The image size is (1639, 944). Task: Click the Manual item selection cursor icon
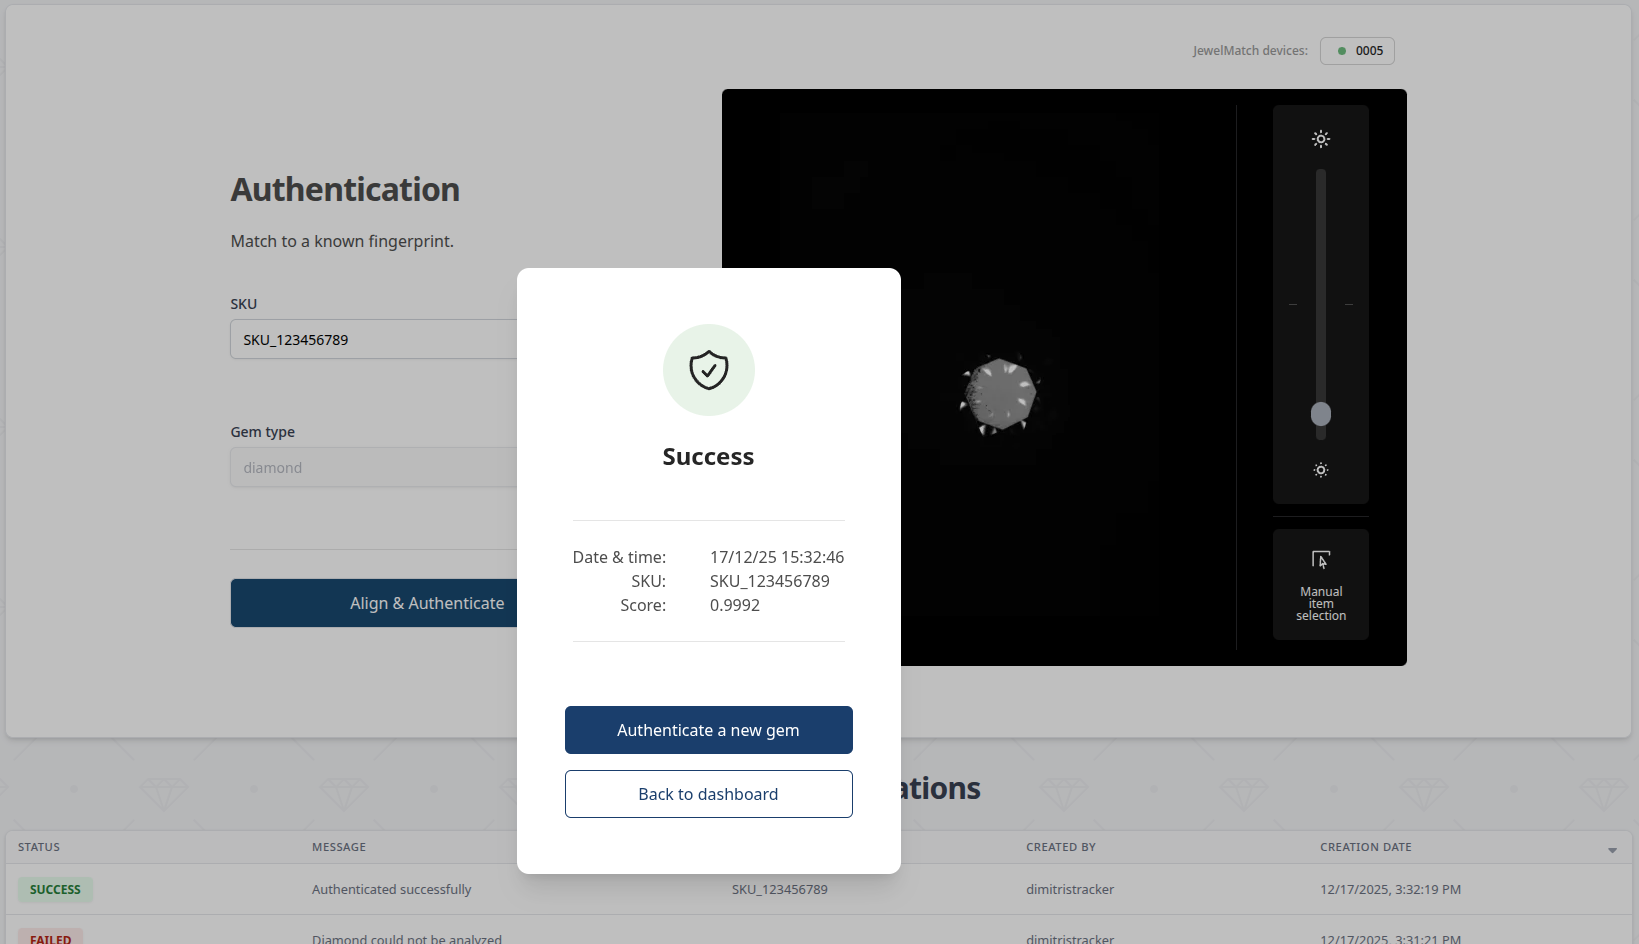(x=1320, y=560)
